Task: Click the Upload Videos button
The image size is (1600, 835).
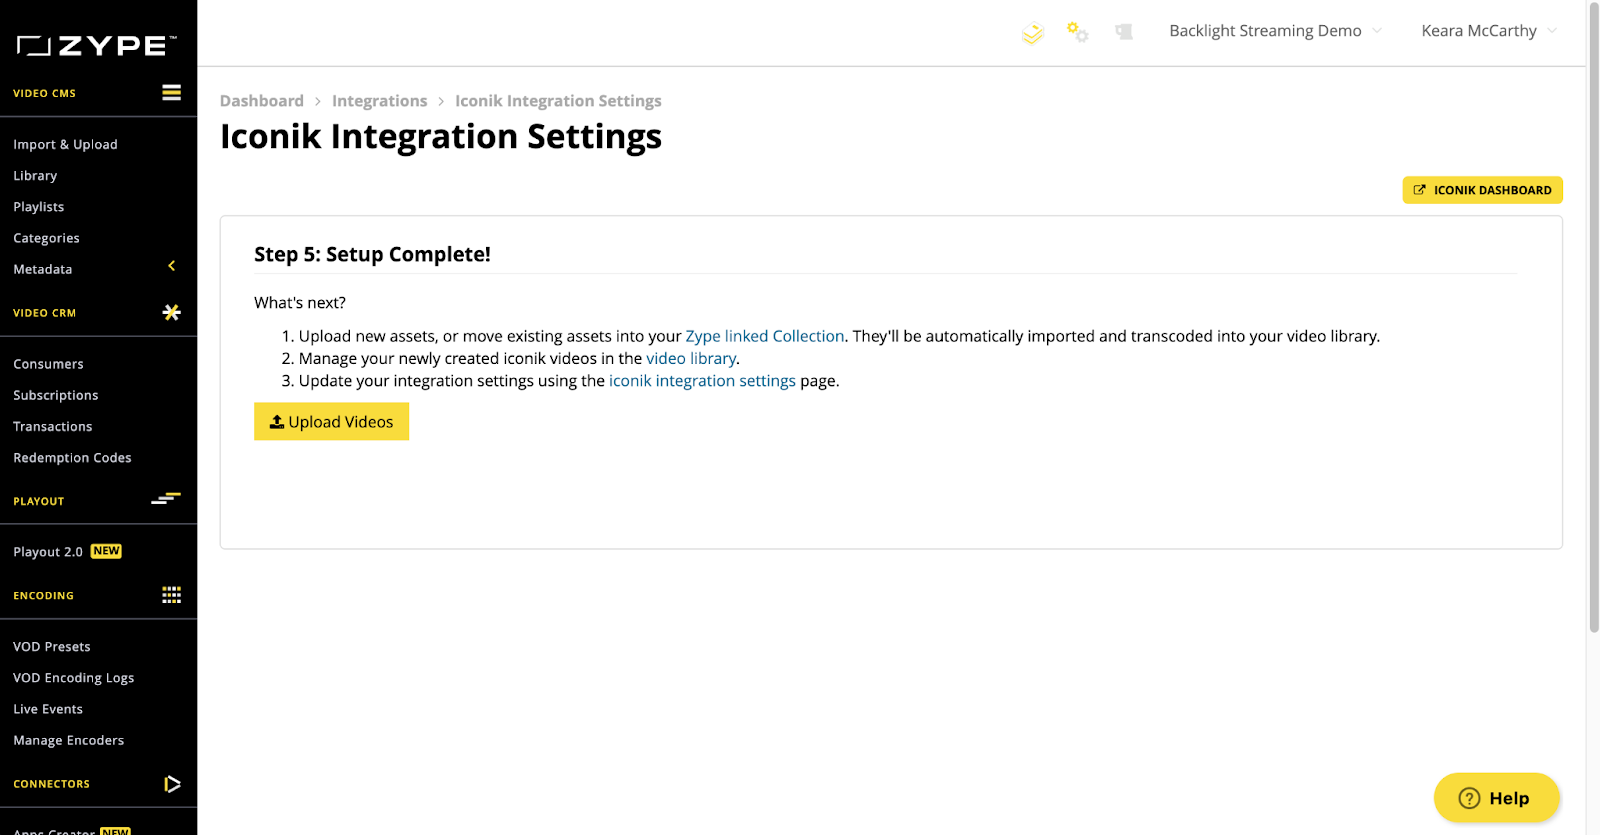Action: coord(331,422)
